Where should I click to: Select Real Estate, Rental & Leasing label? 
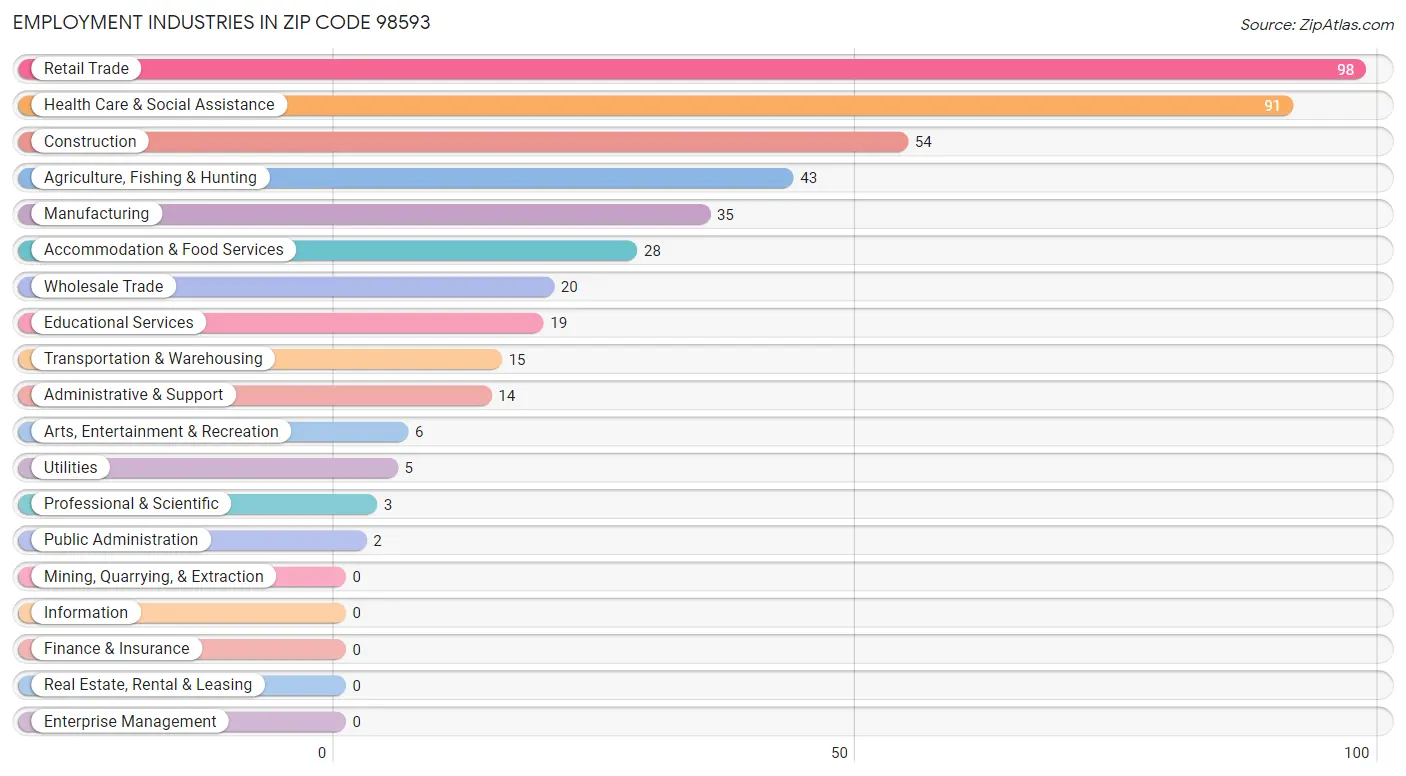coord(148,685)
